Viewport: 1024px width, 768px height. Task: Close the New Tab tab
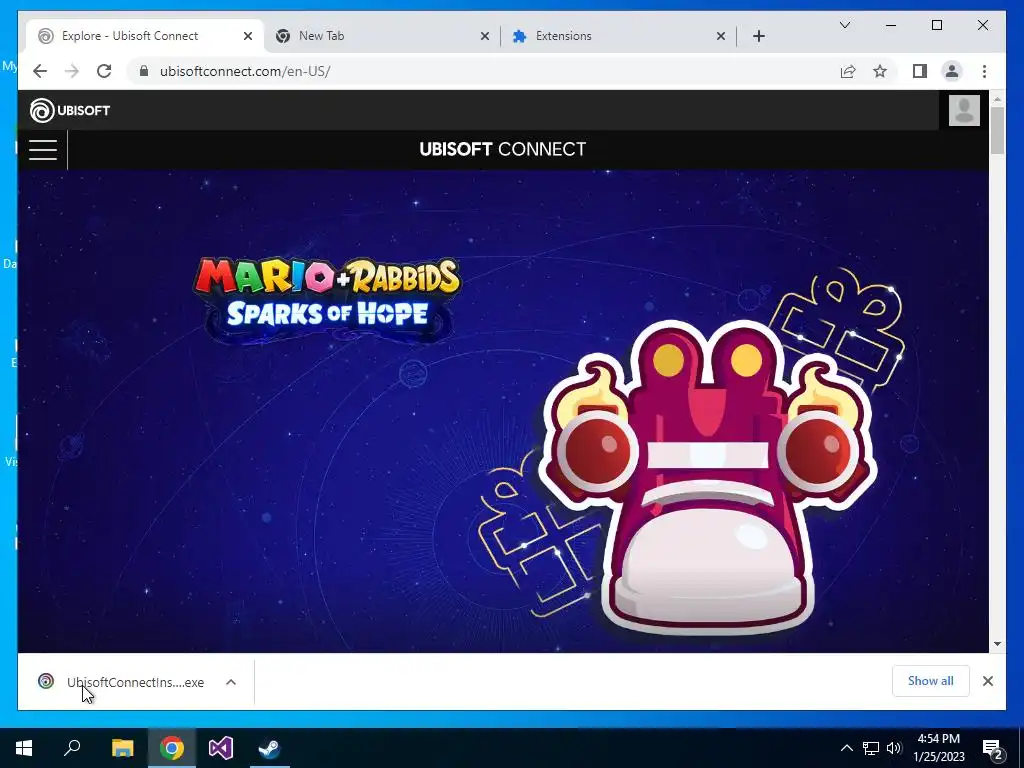(485, 36)
